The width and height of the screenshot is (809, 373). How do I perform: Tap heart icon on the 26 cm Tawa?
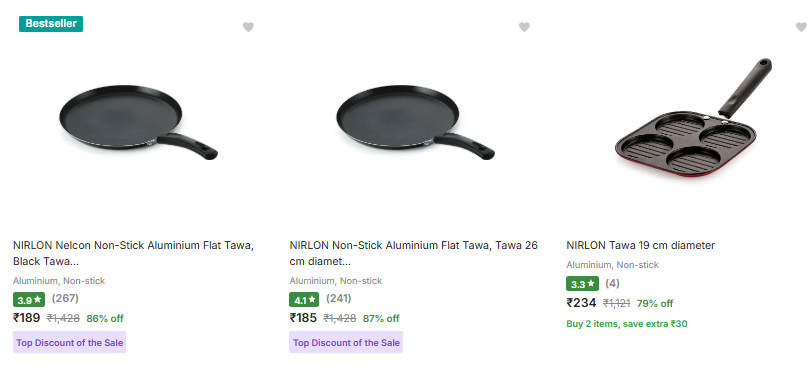coord(524,27)
